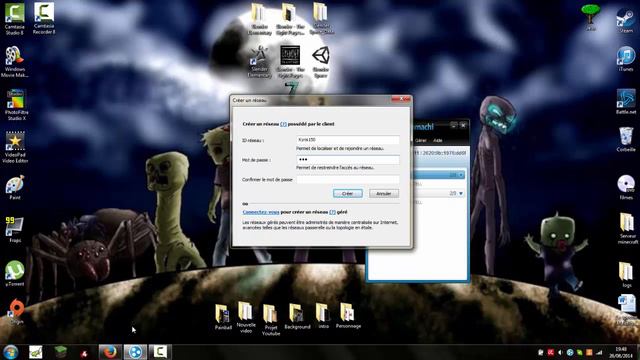
Task: Focus the ID réseau input field
Action: (x=348, y=140)
